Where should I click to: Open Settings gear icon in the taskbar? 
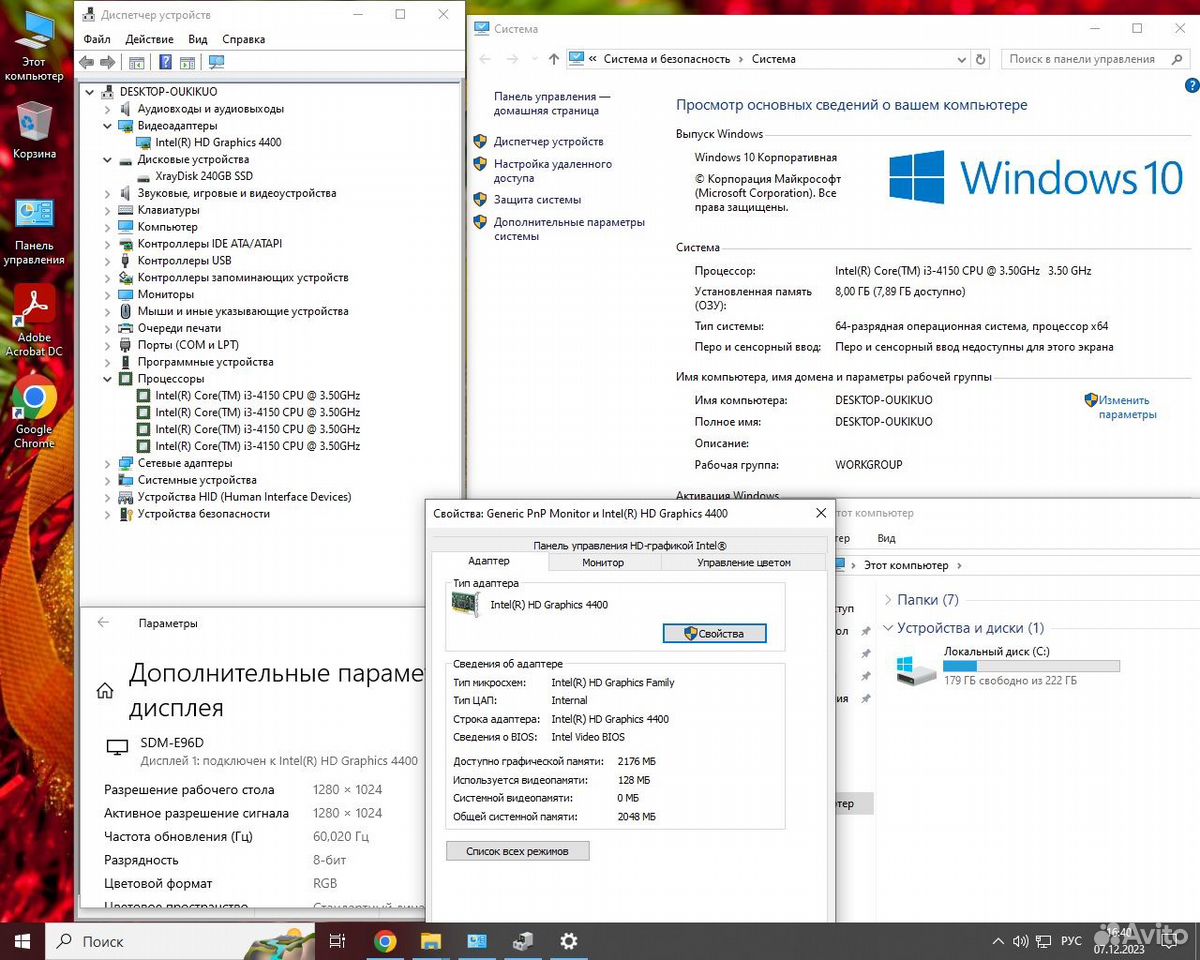coord(569,941)
